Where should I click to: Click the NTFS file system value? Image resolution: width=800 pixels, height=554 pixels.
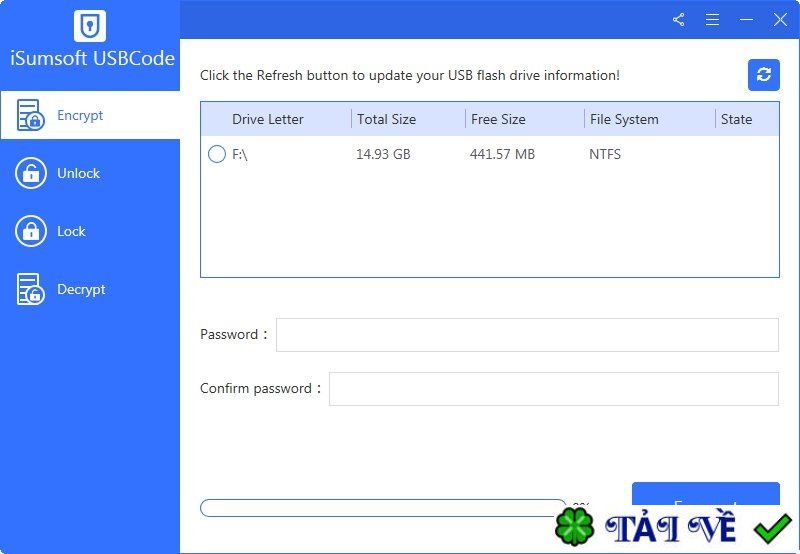click(605, 154)
